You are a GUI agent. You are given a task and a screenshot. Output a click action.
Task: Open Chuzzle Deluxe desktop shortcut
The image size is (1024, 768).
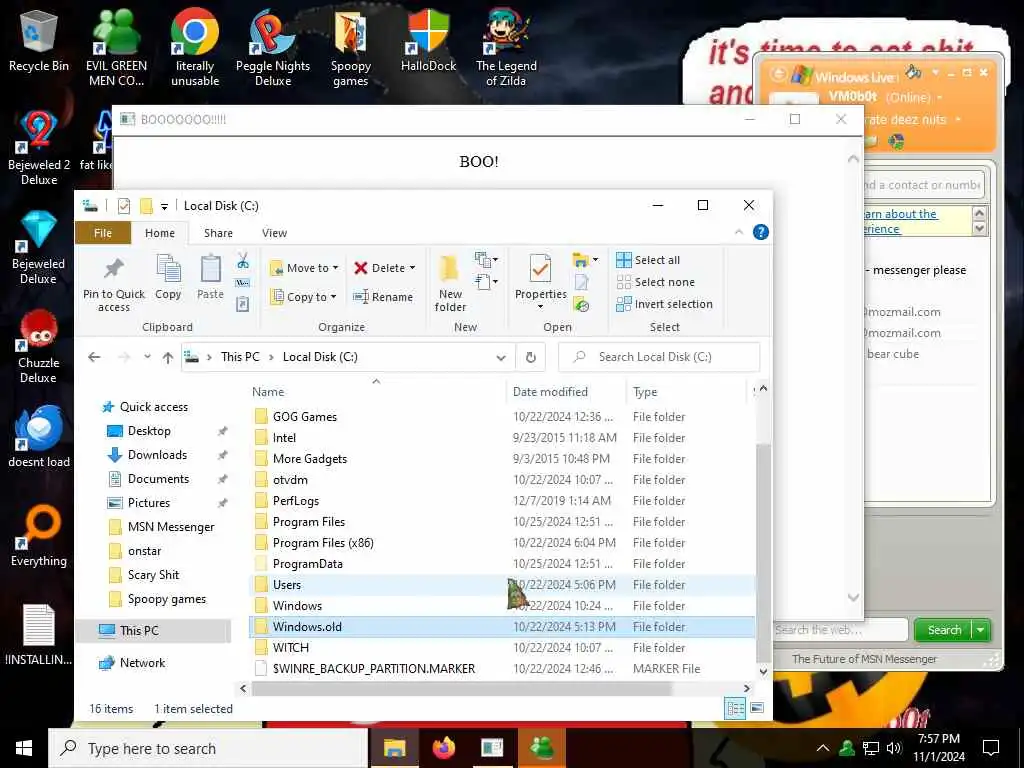pos(39,346)
